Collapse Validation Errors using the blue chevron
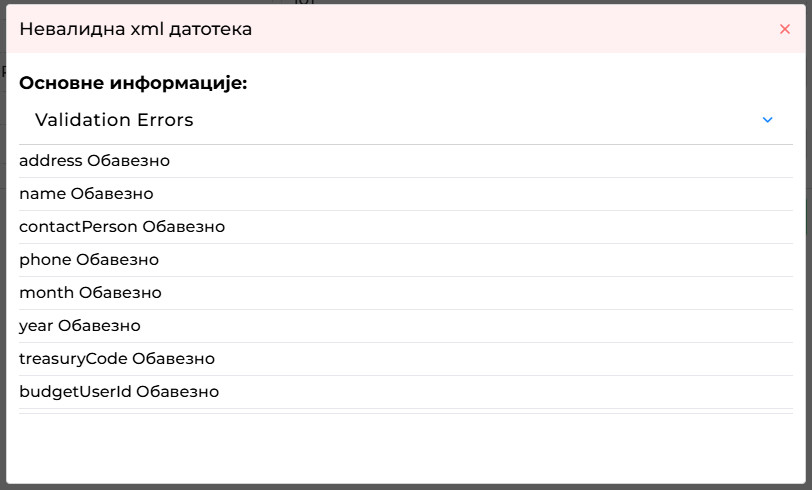The image size is (812, 490). tap(767, 120)
